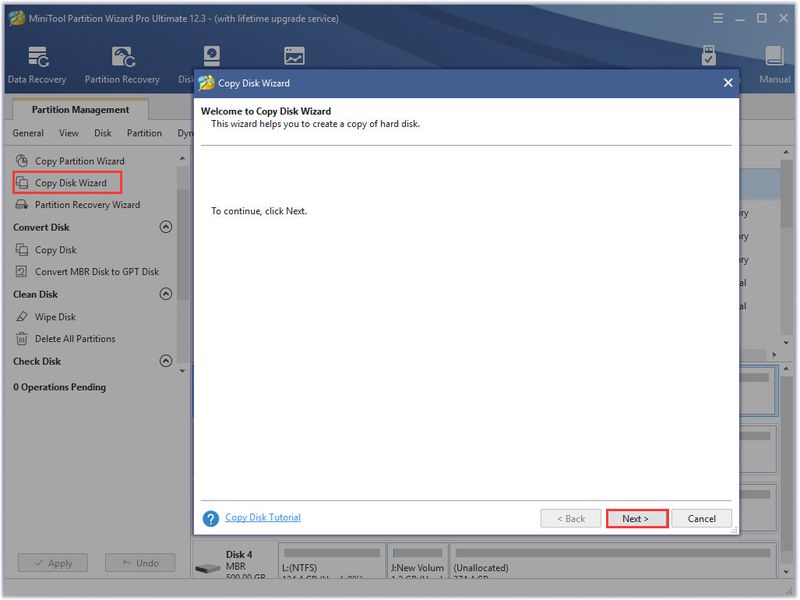Collapse the Clean Disk section
The width and height of the screenshot is (800, 600).
pyautogui.click(x=166, y=294)
